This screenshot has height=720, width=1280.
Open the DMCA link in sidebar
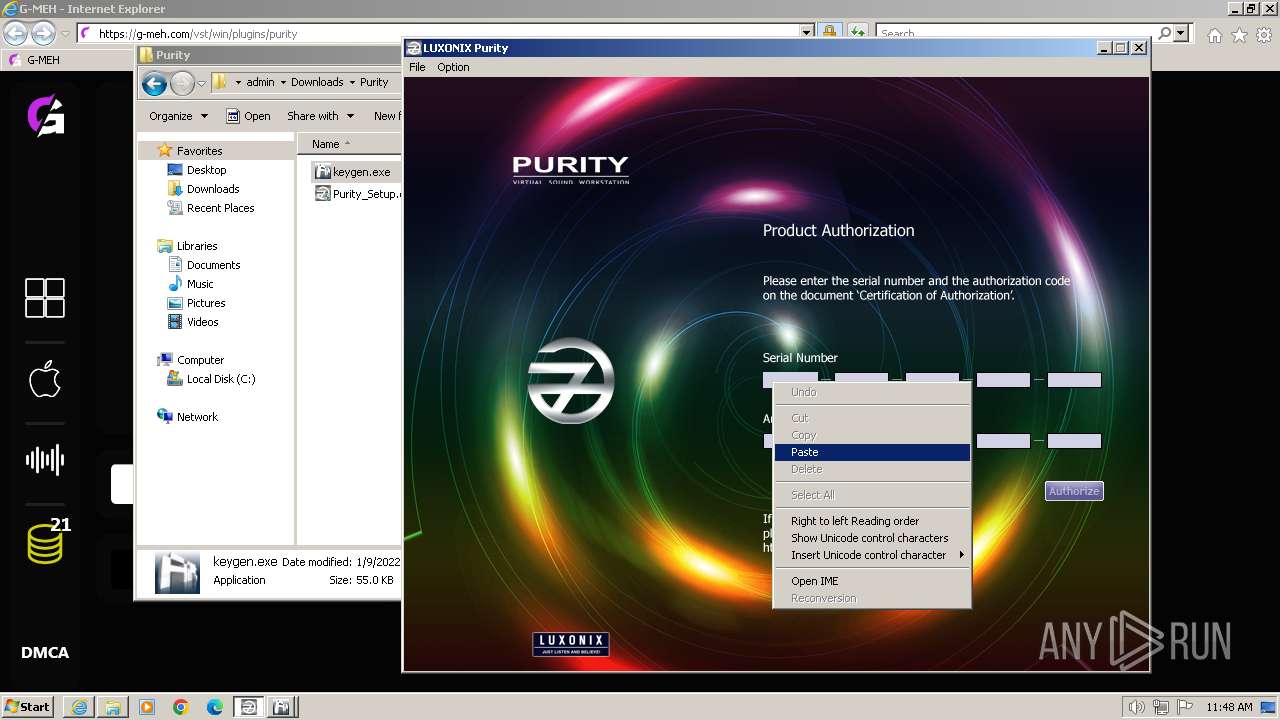(45, 653)
